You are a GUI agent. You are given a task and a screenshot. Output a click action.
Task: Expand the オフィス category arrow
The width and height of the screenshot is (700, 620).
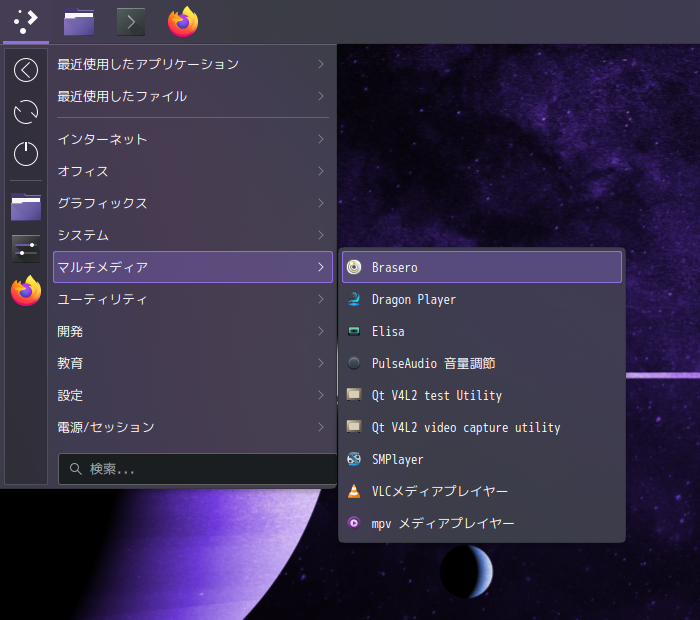point(321,171)
